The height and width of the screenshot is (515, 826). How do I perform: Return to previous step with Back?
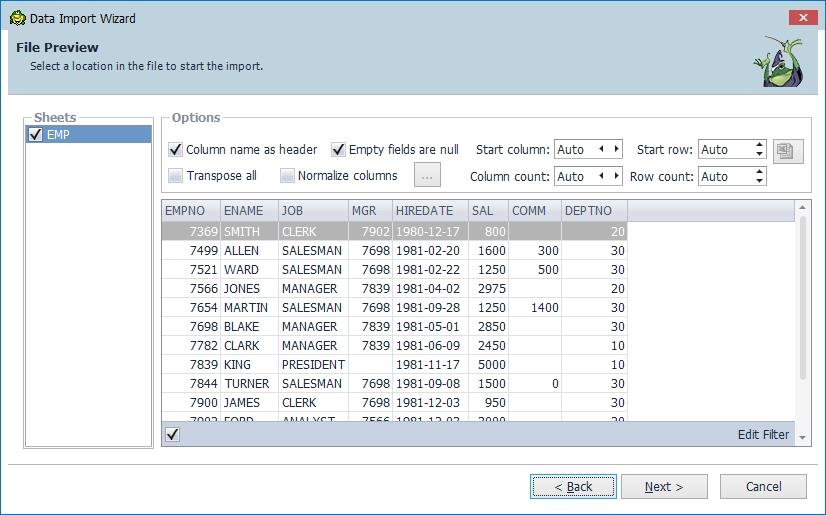(x=573, y=487)
